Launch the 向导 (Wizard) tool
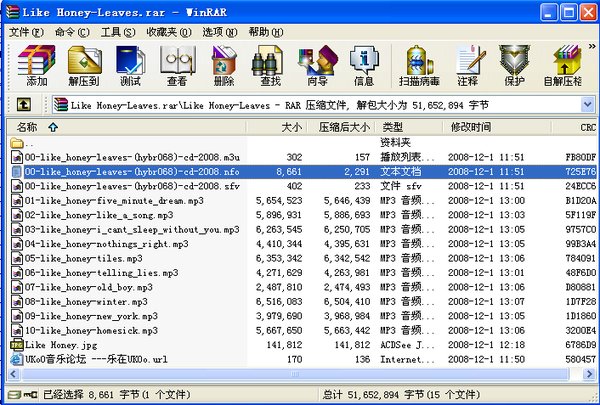Viewport: 600px width, 405px height. 318,65
